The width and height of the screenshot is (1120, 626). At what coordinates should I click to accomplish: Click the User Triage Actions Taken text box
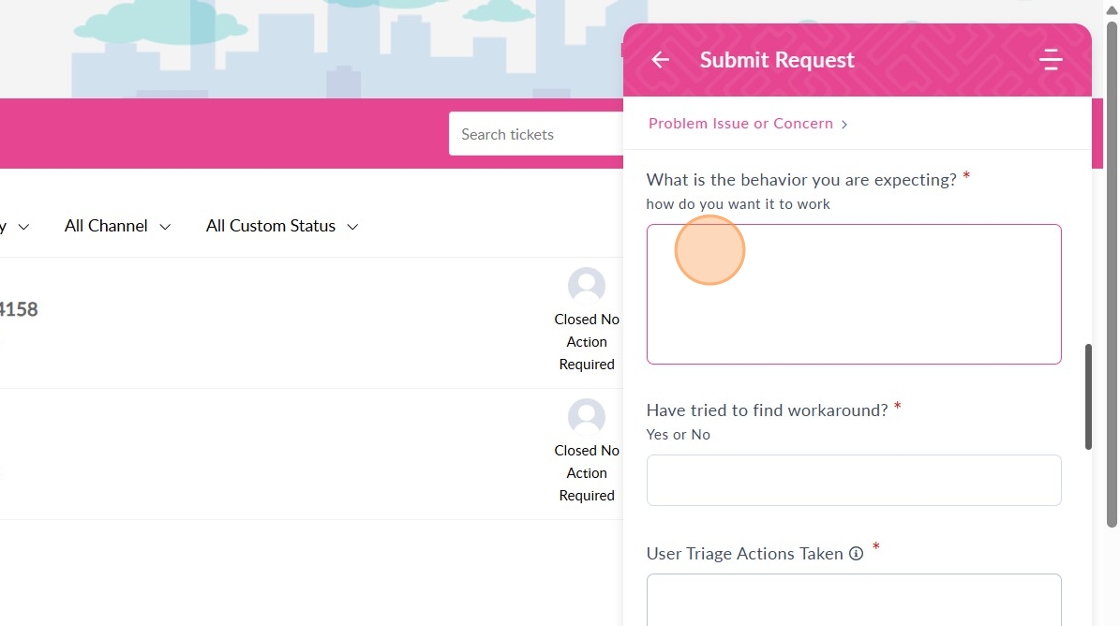coord(853,598)
